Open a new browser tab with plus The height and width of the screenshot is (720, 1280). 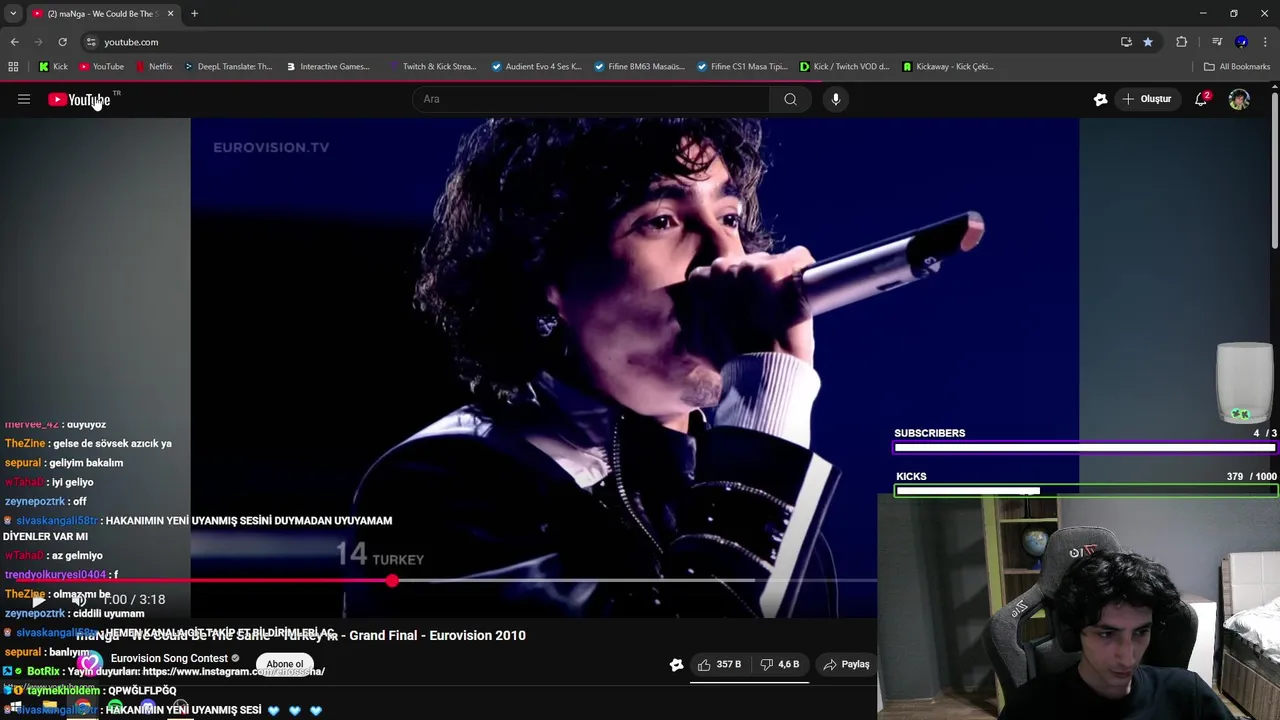(194, 14)
